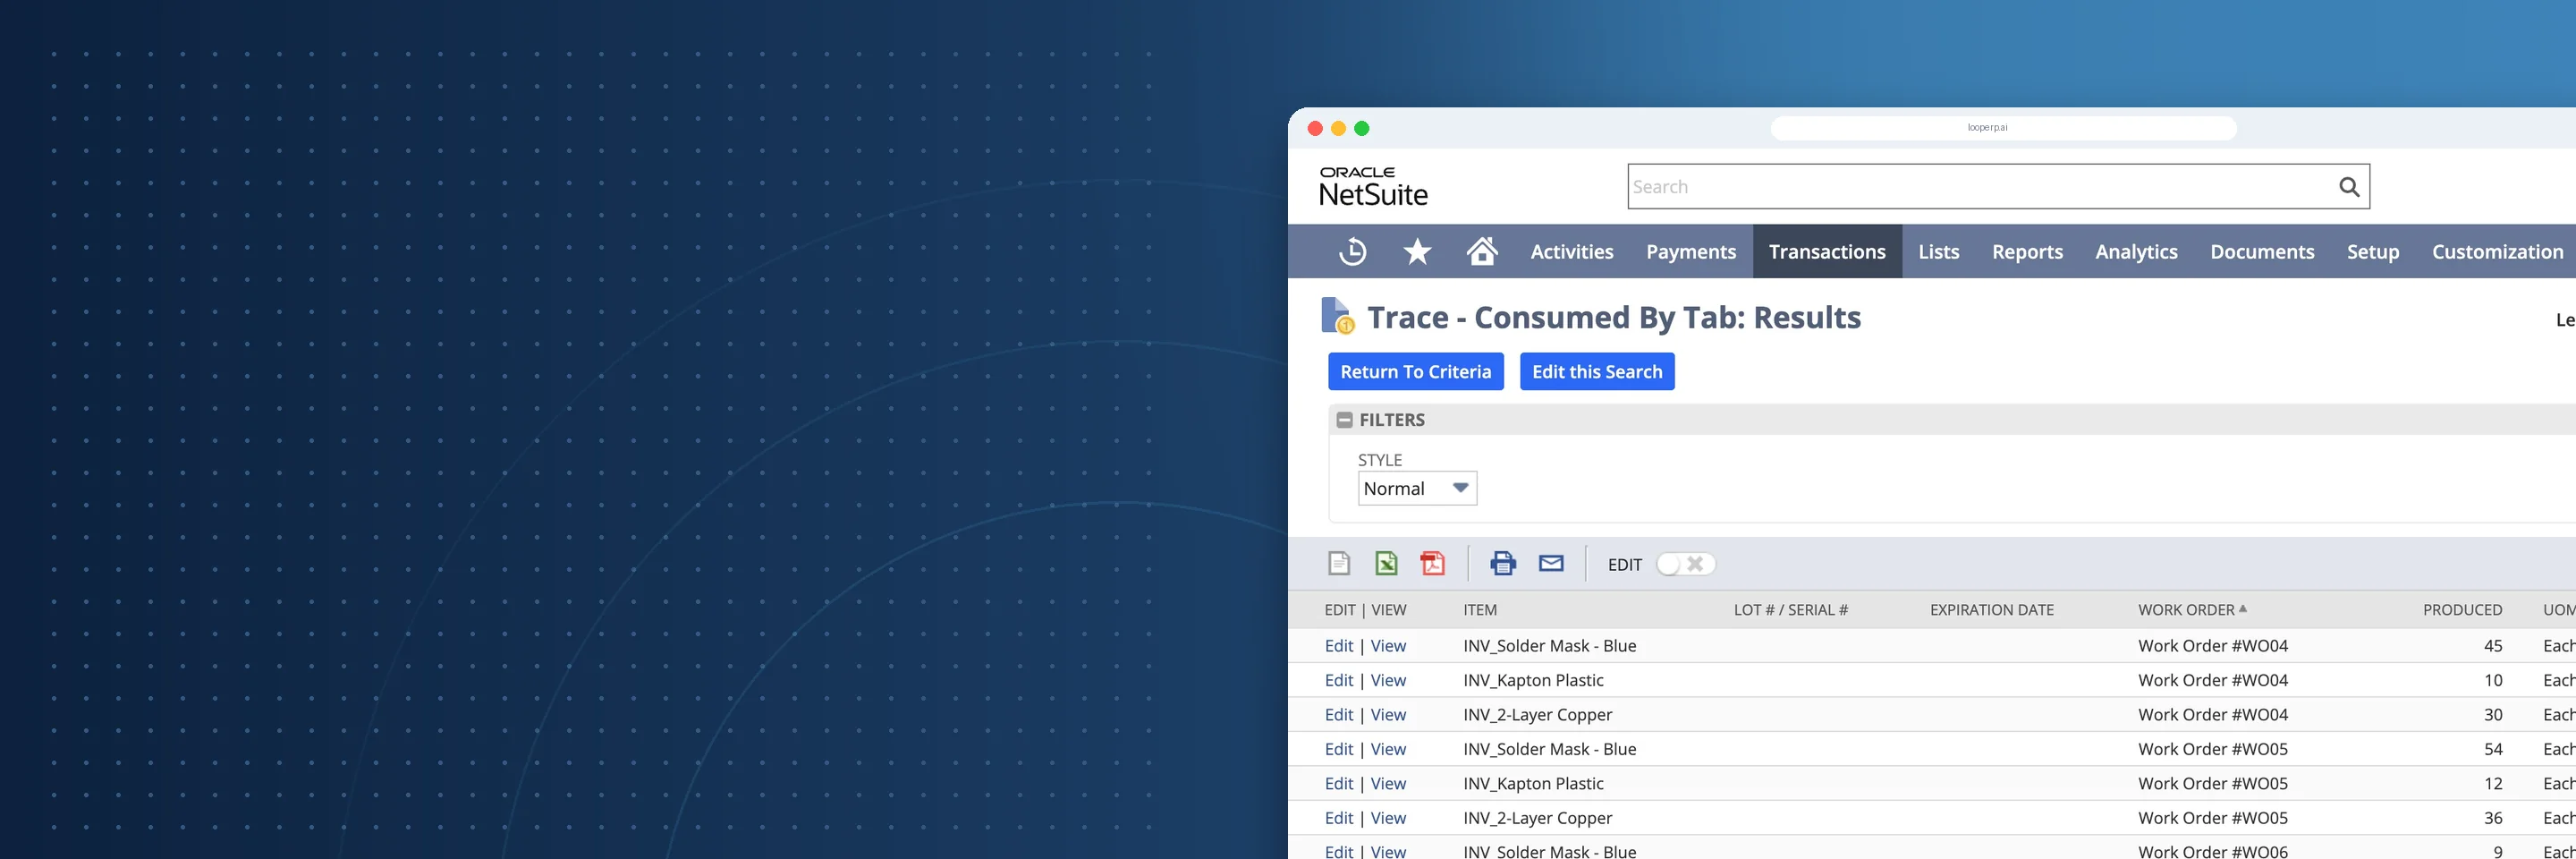This screenshot has width=2576, height=859.
Task: Open the Setup menu
Action: pyautogui.click(x=2373, y=252)
